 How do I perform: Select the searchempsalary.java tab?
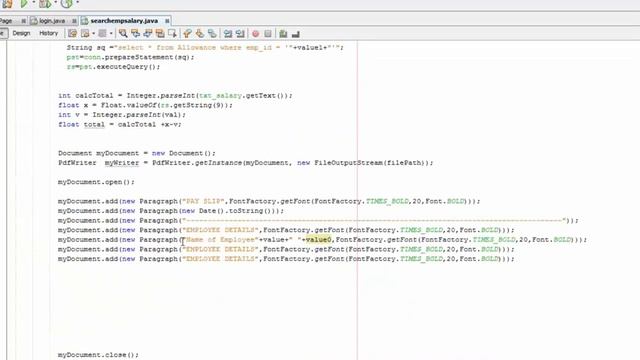coord(124,20)
